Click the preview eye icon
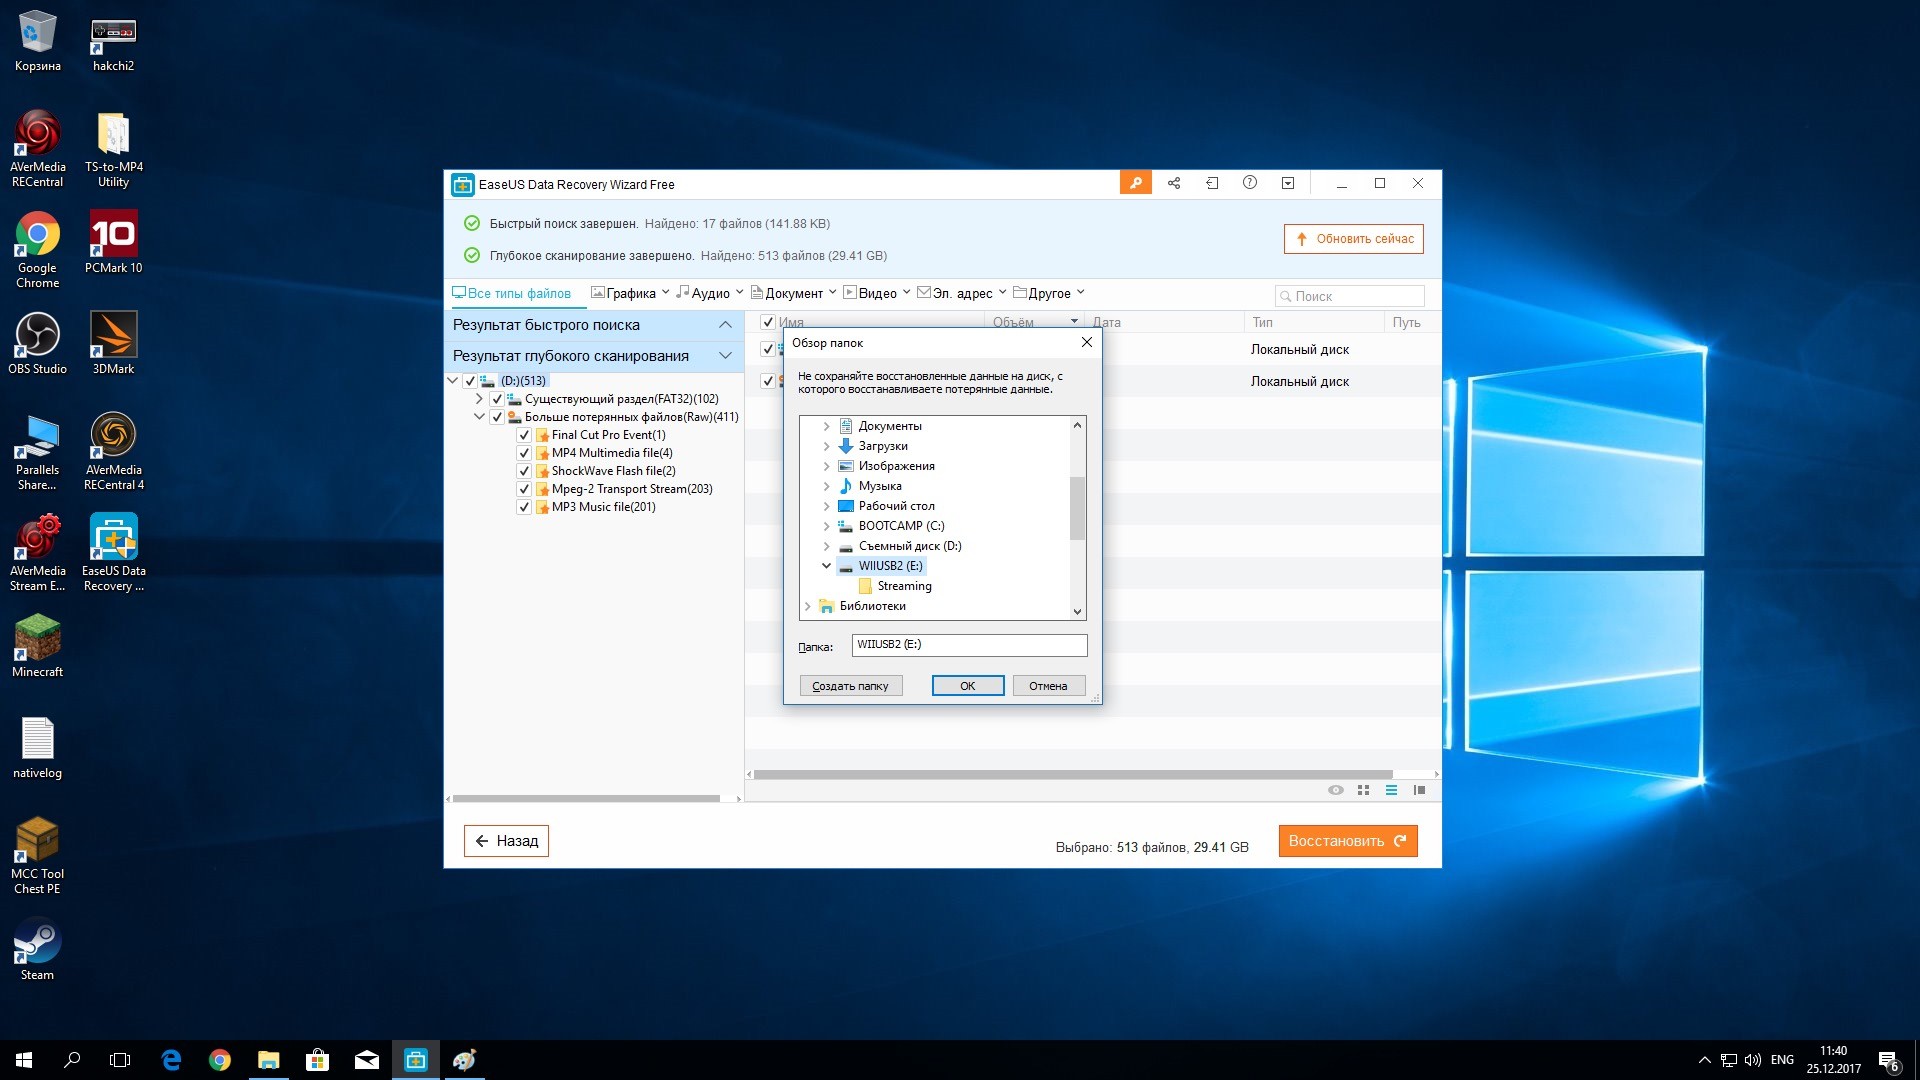The height and width of the screenshot is (1080, 1920). tap(1335, 790)
